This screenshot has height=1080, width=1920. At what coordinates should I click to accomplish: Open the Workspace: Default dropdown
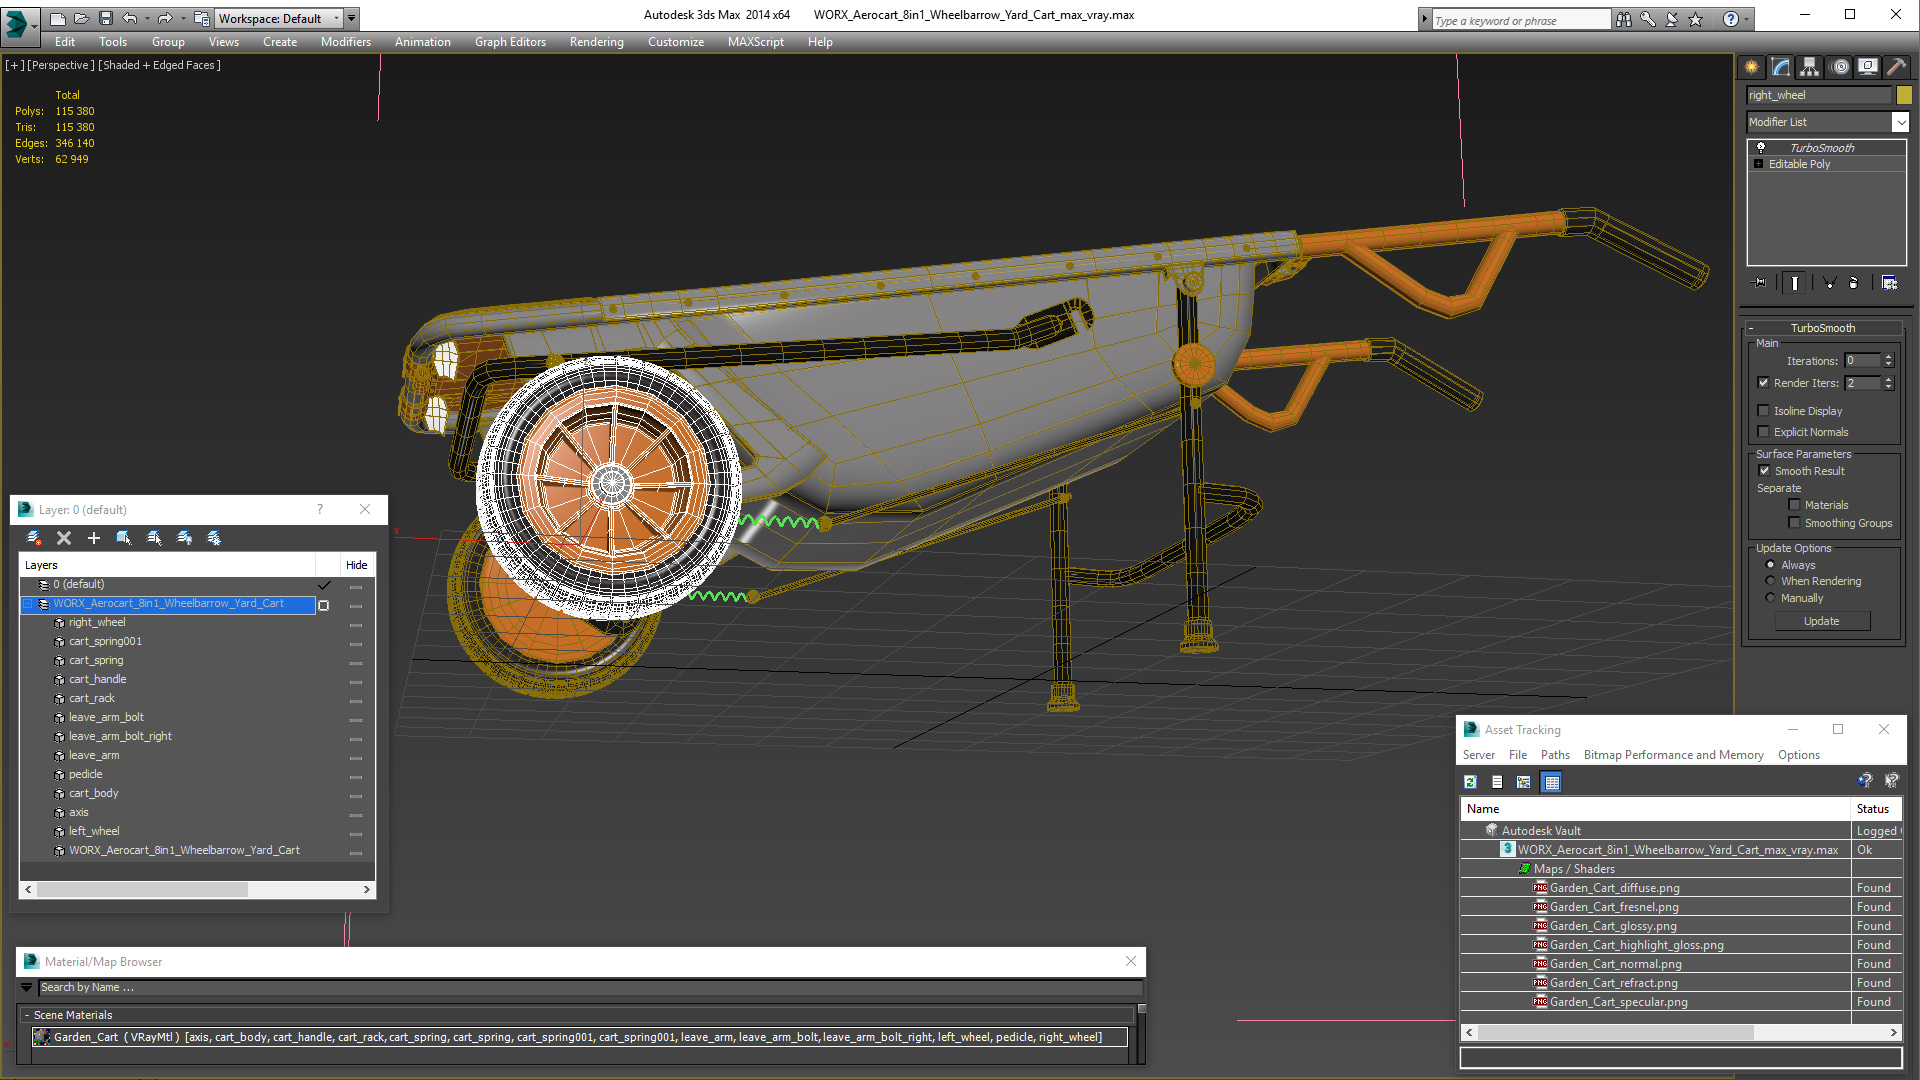coord(280,18)
